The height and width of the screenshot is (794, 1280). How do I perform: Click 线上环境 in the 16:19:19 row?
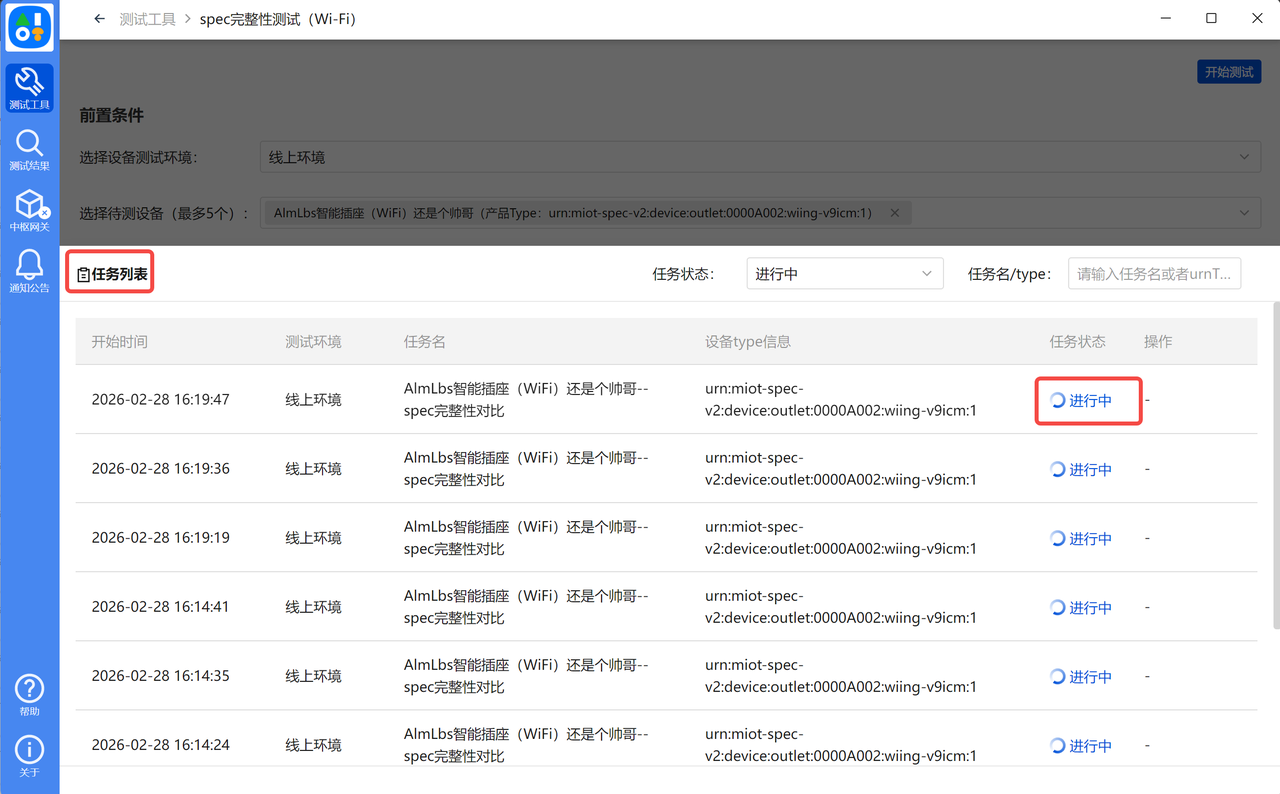point(313,538)
